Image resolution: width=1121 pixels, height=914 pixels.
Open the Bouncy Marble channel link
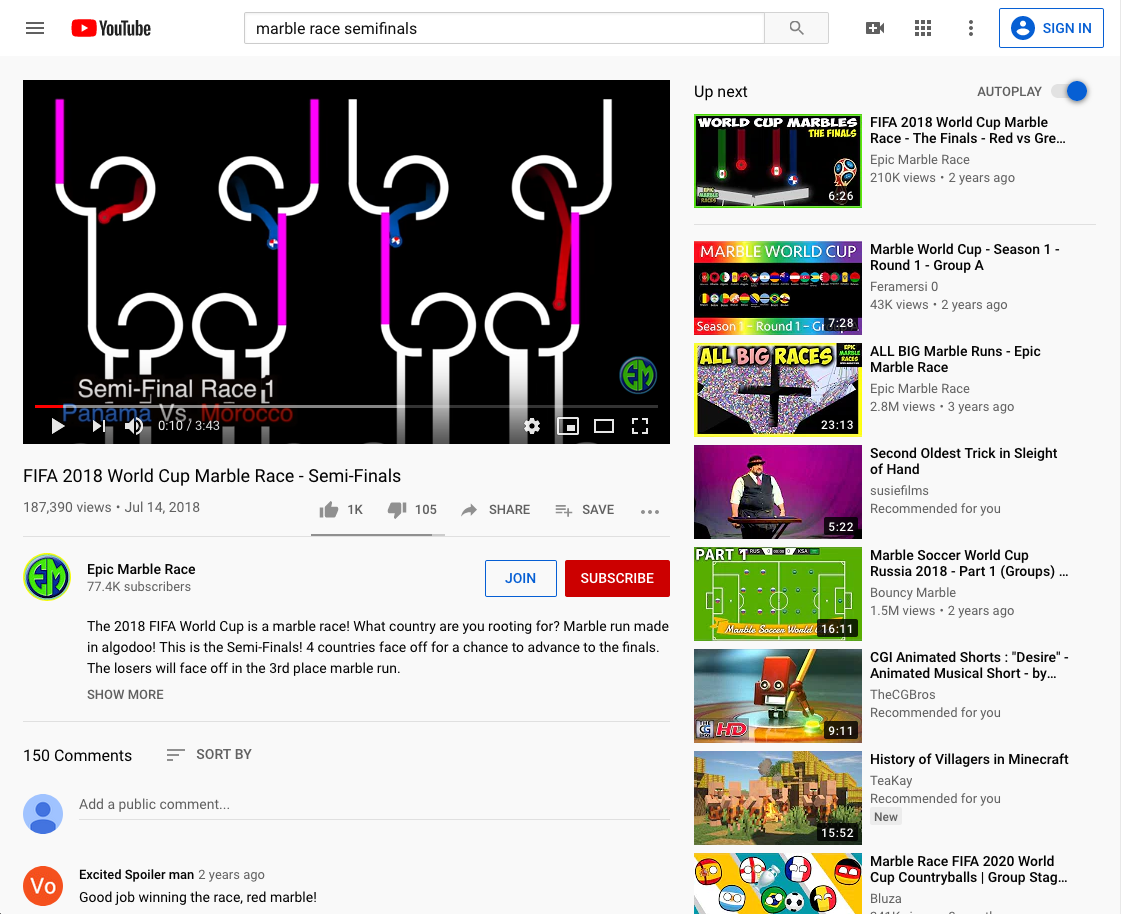pos(913,593)
